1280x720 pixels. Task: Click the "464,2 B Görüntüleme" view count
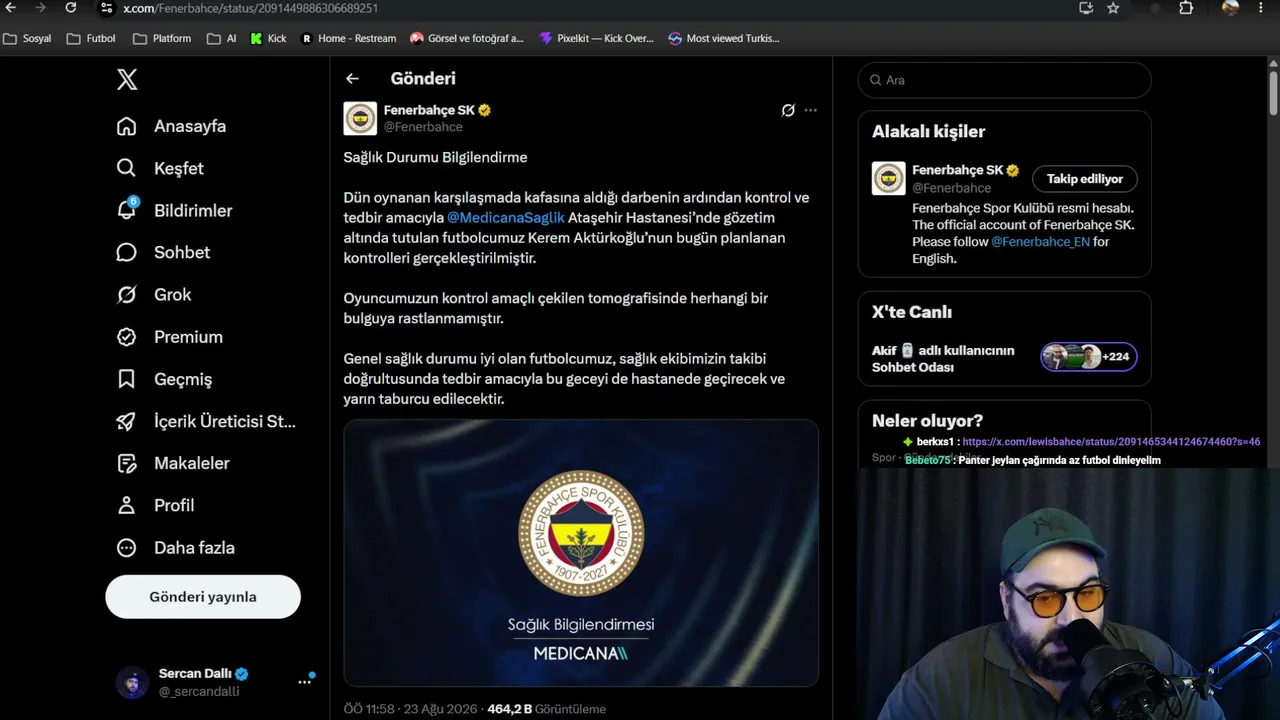pyautogui.click(x=547, y=709)
